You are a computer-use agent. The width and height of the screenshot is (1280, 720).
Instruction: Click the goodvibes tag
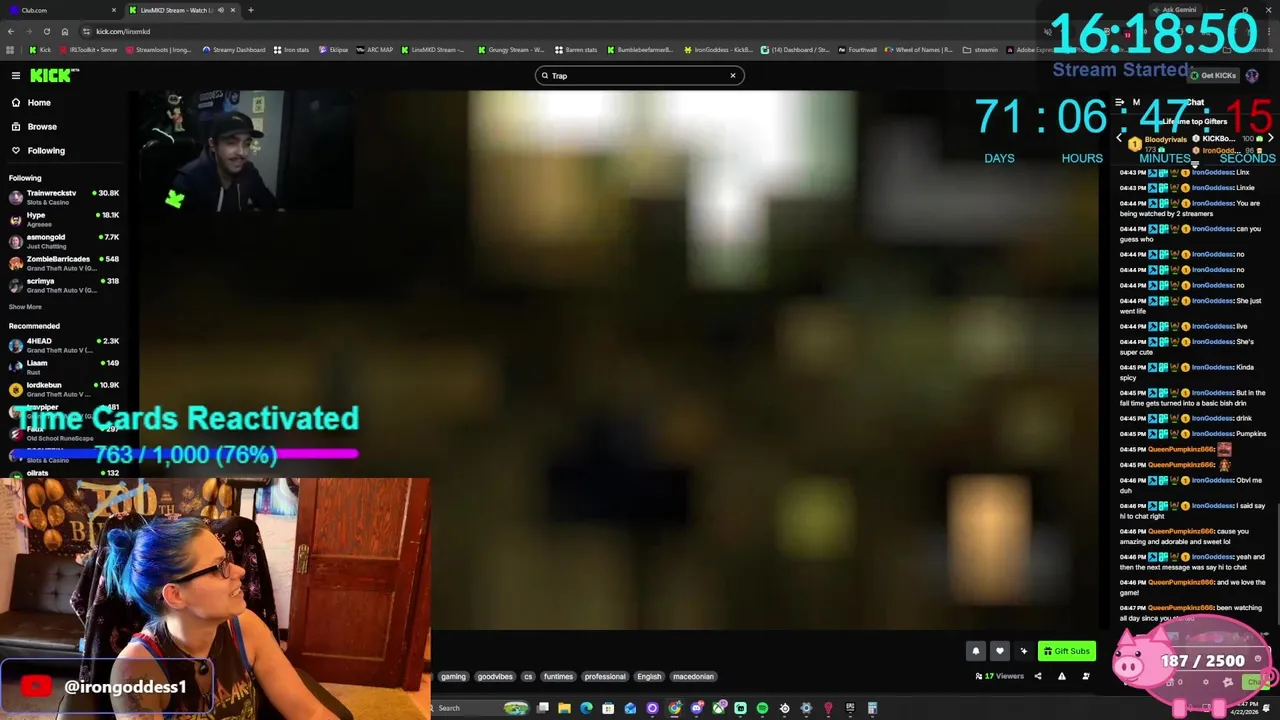494,676
